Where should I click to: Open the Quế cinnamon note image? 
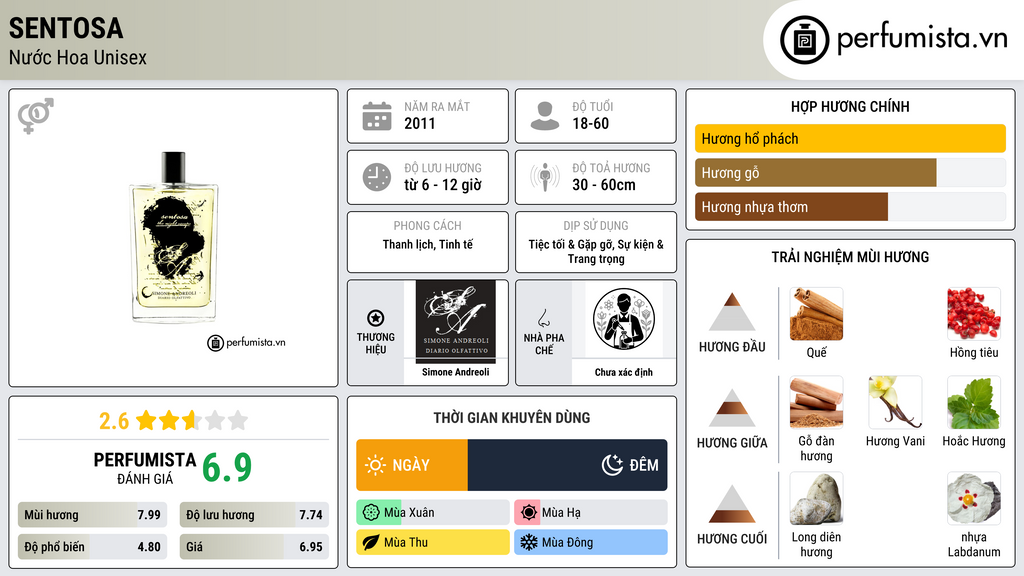816,314
